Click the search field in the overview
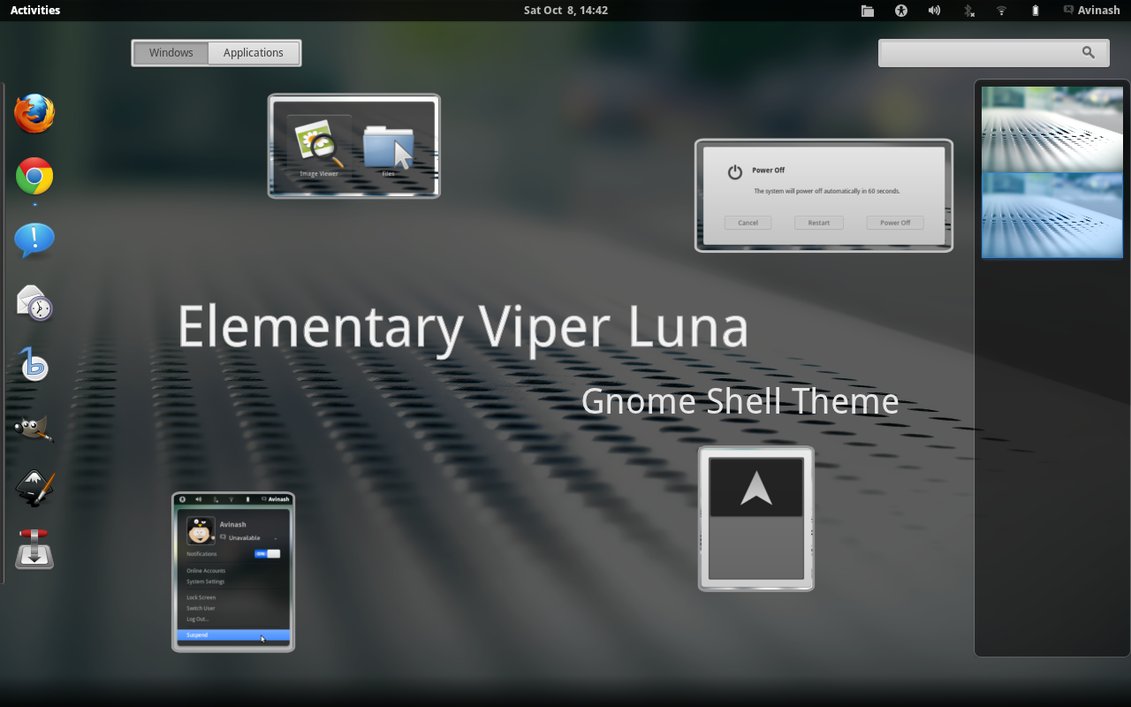 point(994,52)
